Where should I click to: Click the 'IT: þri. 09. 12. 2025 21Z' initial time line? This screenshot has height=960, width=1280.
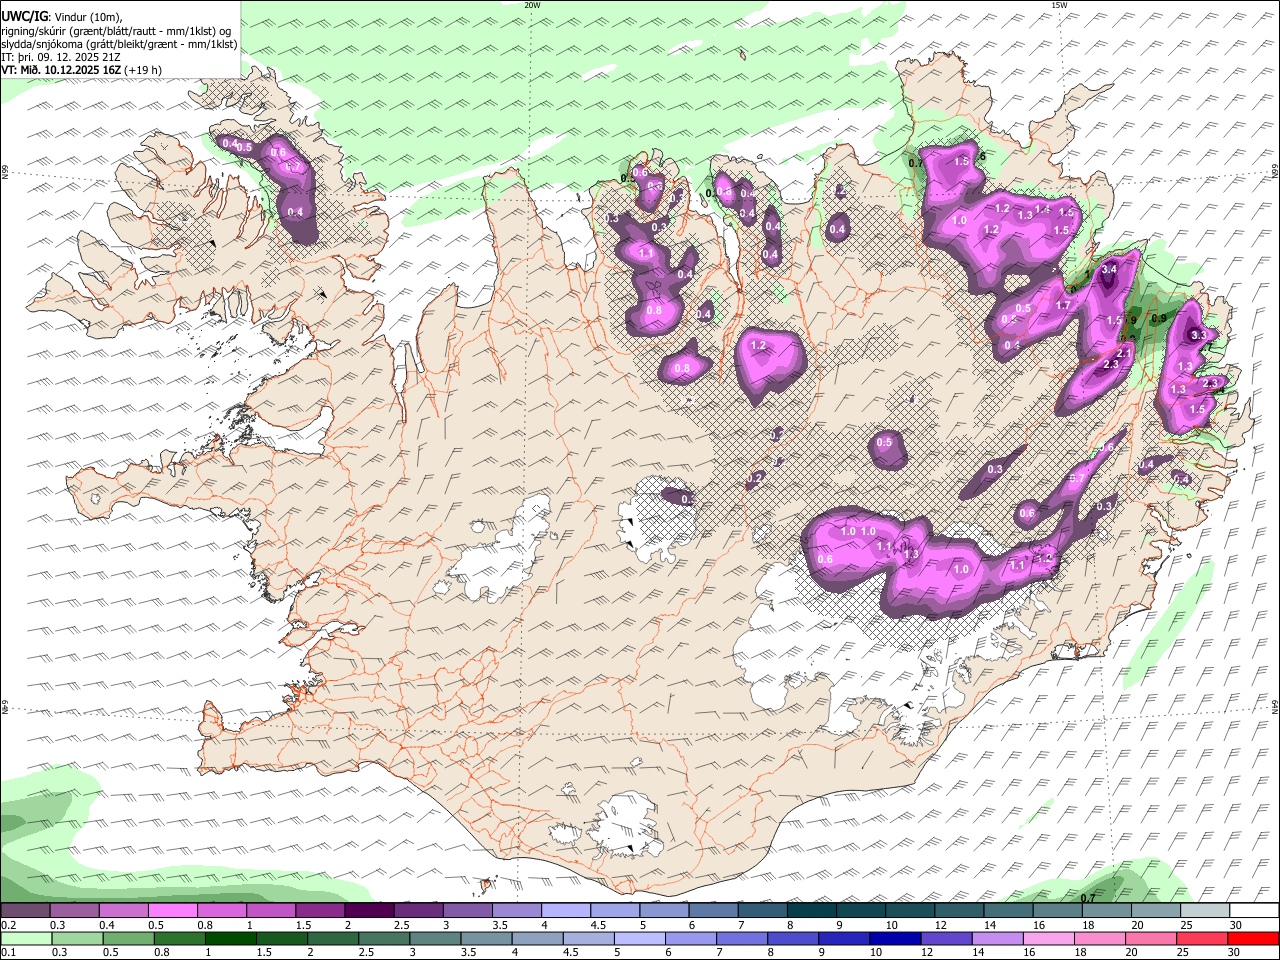[61, 57]
